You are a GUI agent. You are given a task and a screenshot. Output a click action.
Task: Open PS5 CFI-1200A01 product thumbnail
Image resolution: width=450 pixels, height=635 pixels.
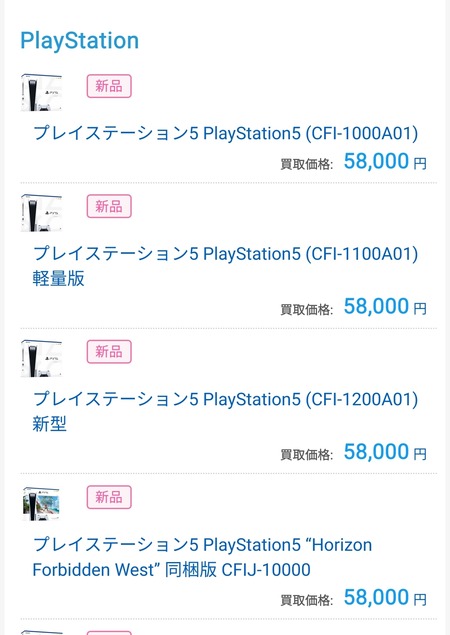click(41, 358)
